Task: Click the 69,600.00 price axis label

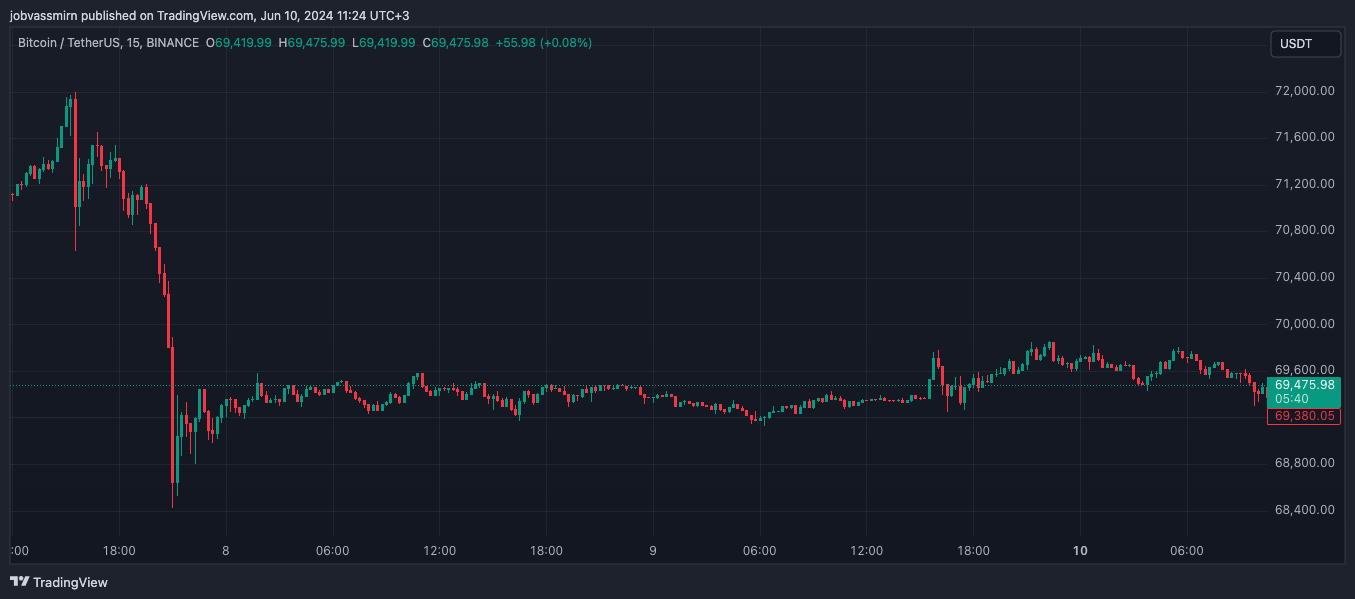Action: click(1304, 369)
